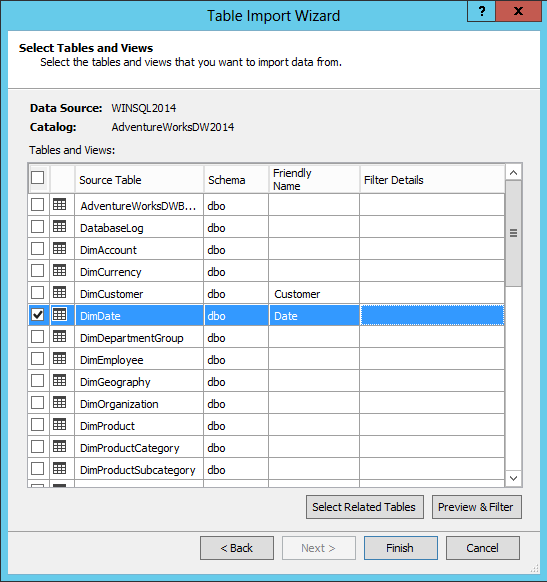Image resolution: width=547 pixels, height=582 pixels.
Task: Open help with the question mark icon
Action: (481, 11)
